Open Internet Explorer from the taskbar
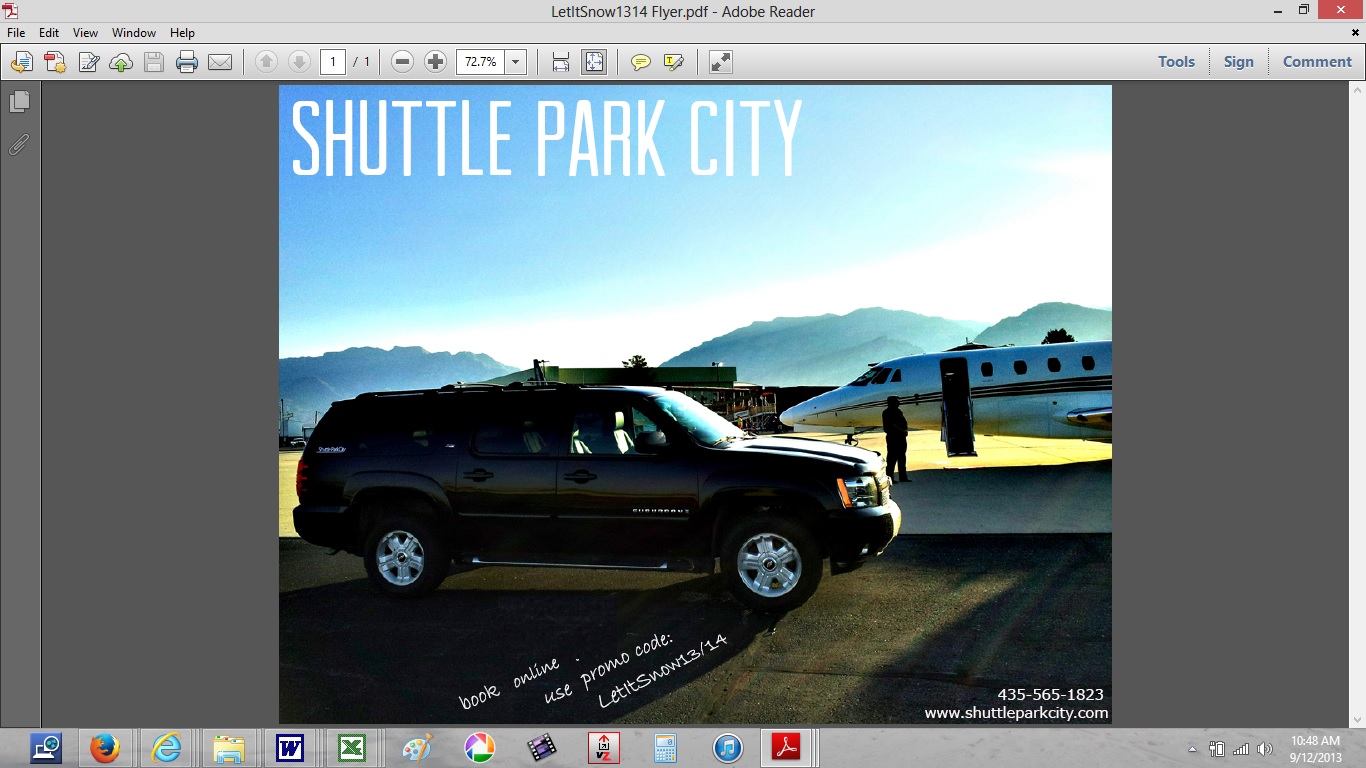1366x768 pixels. point(166,748)
